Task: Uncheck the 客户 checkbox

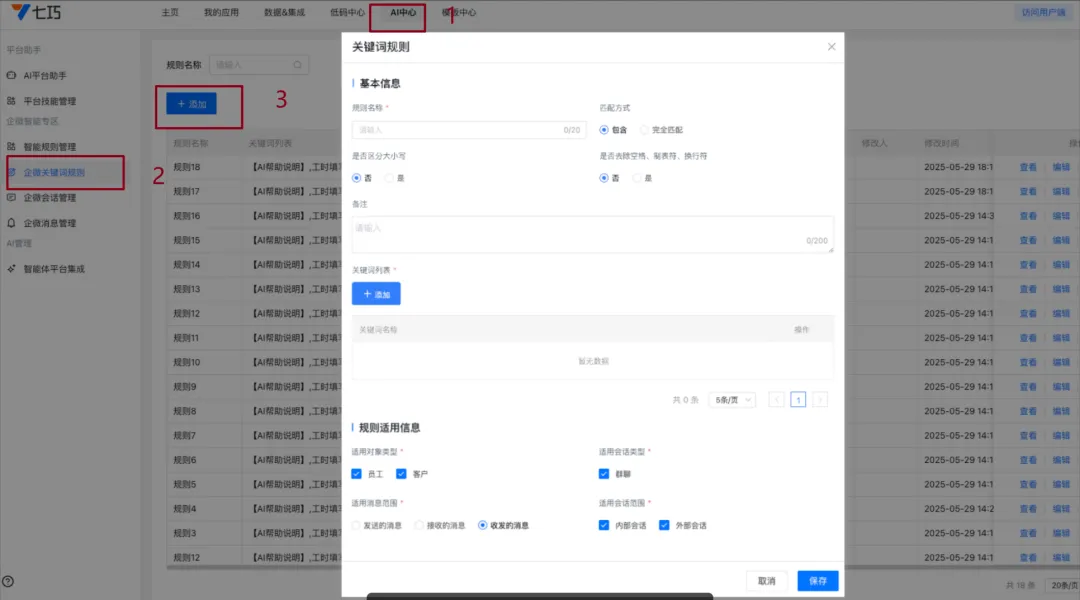Action: 401,474
